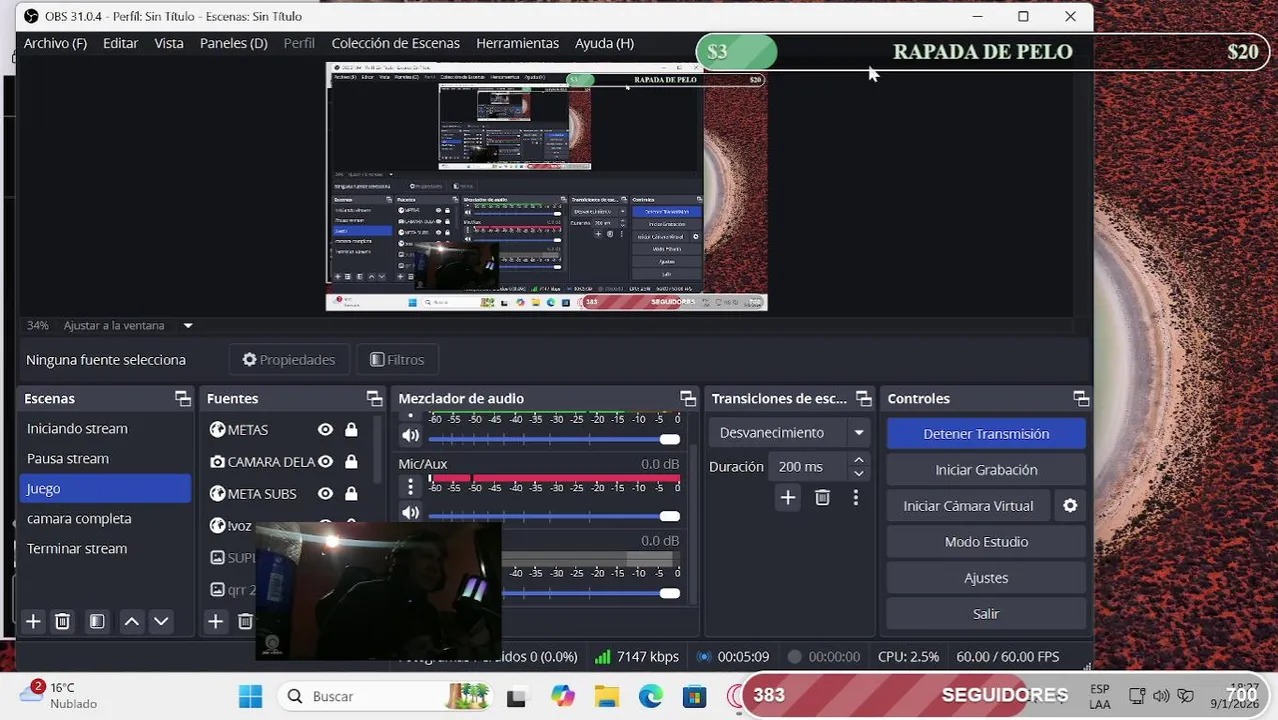Click Detener Transmisión
This screenshot has width=1278, height=720.
[x=986, y=433]
